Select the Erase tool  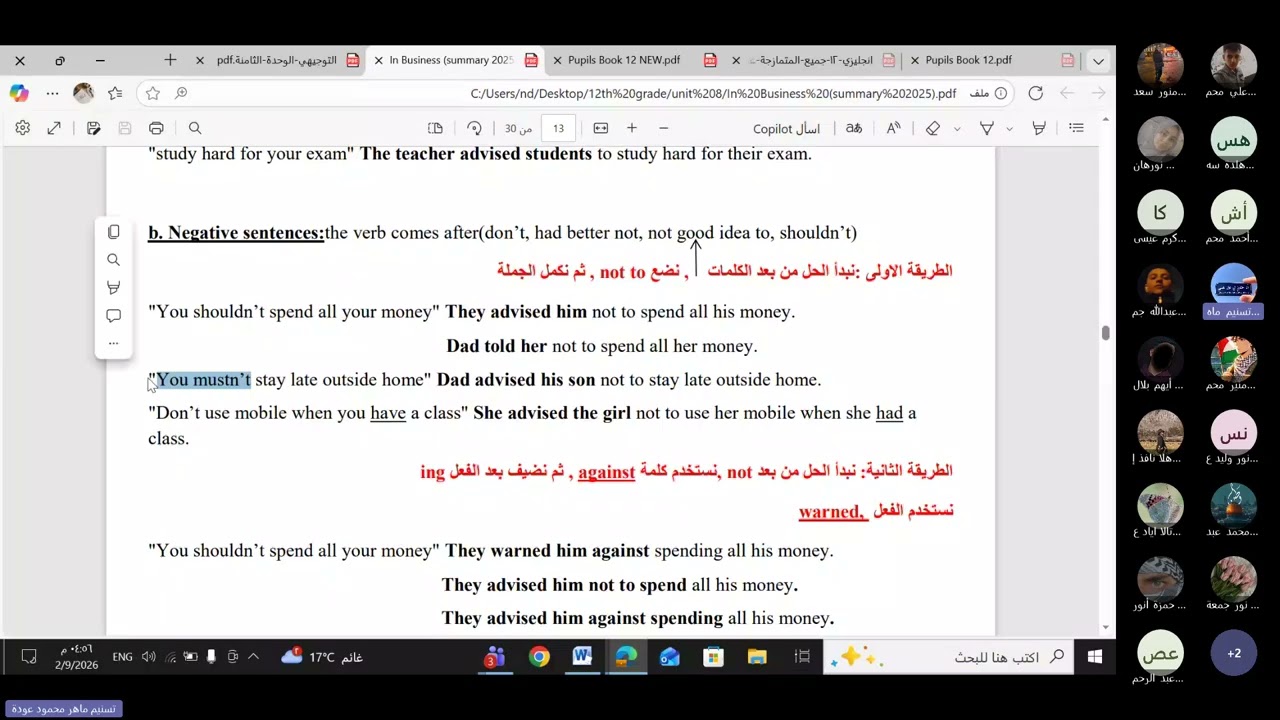[x=933, y=128]
